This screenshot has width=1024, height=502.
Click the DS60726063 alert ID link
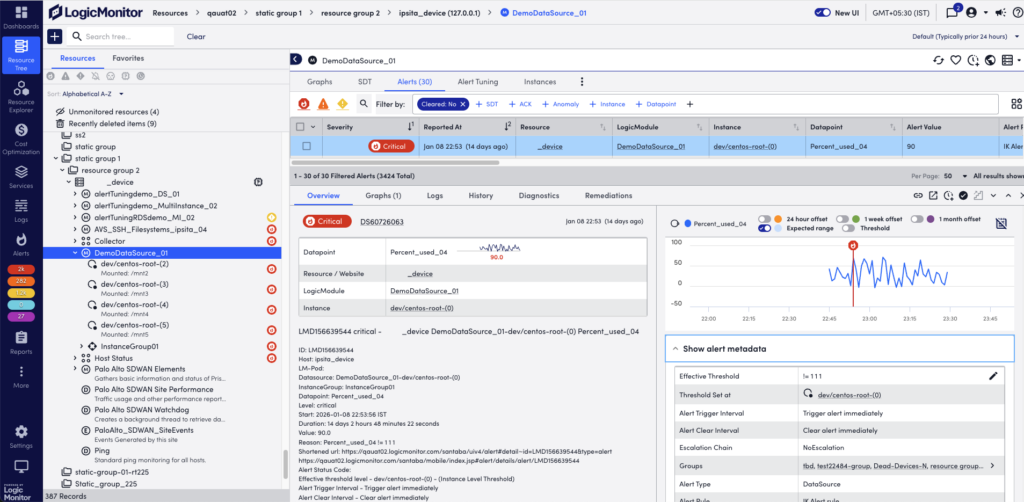click(381, 220)
